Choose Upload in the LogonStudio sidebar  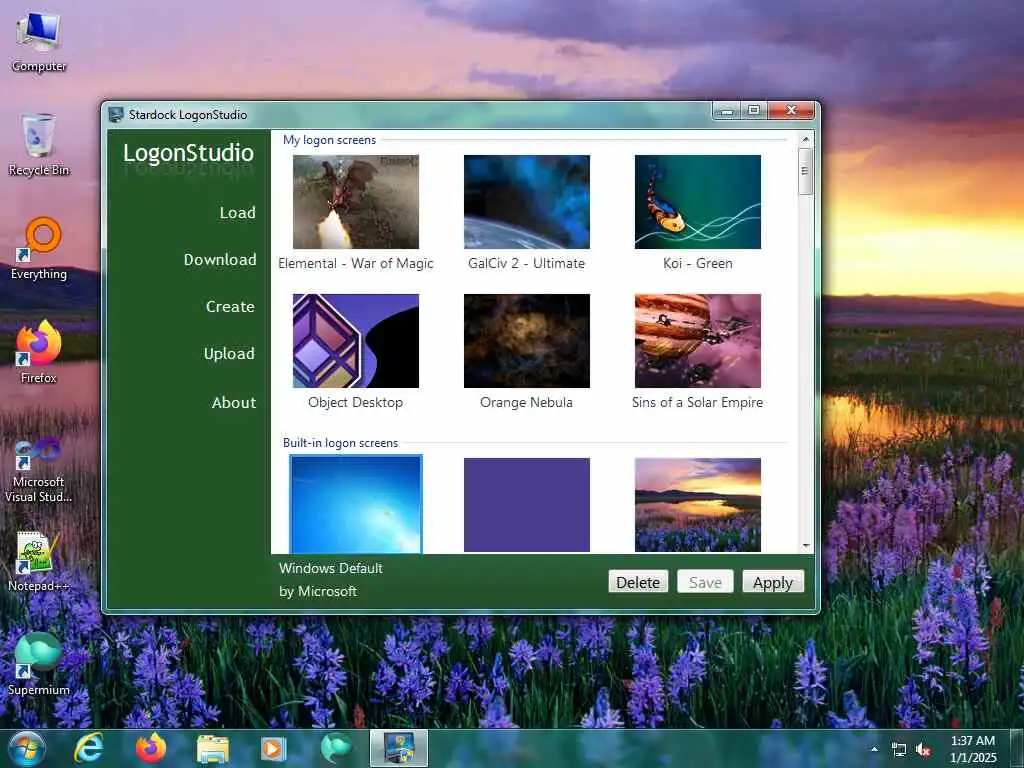click(x=229, y=354)
